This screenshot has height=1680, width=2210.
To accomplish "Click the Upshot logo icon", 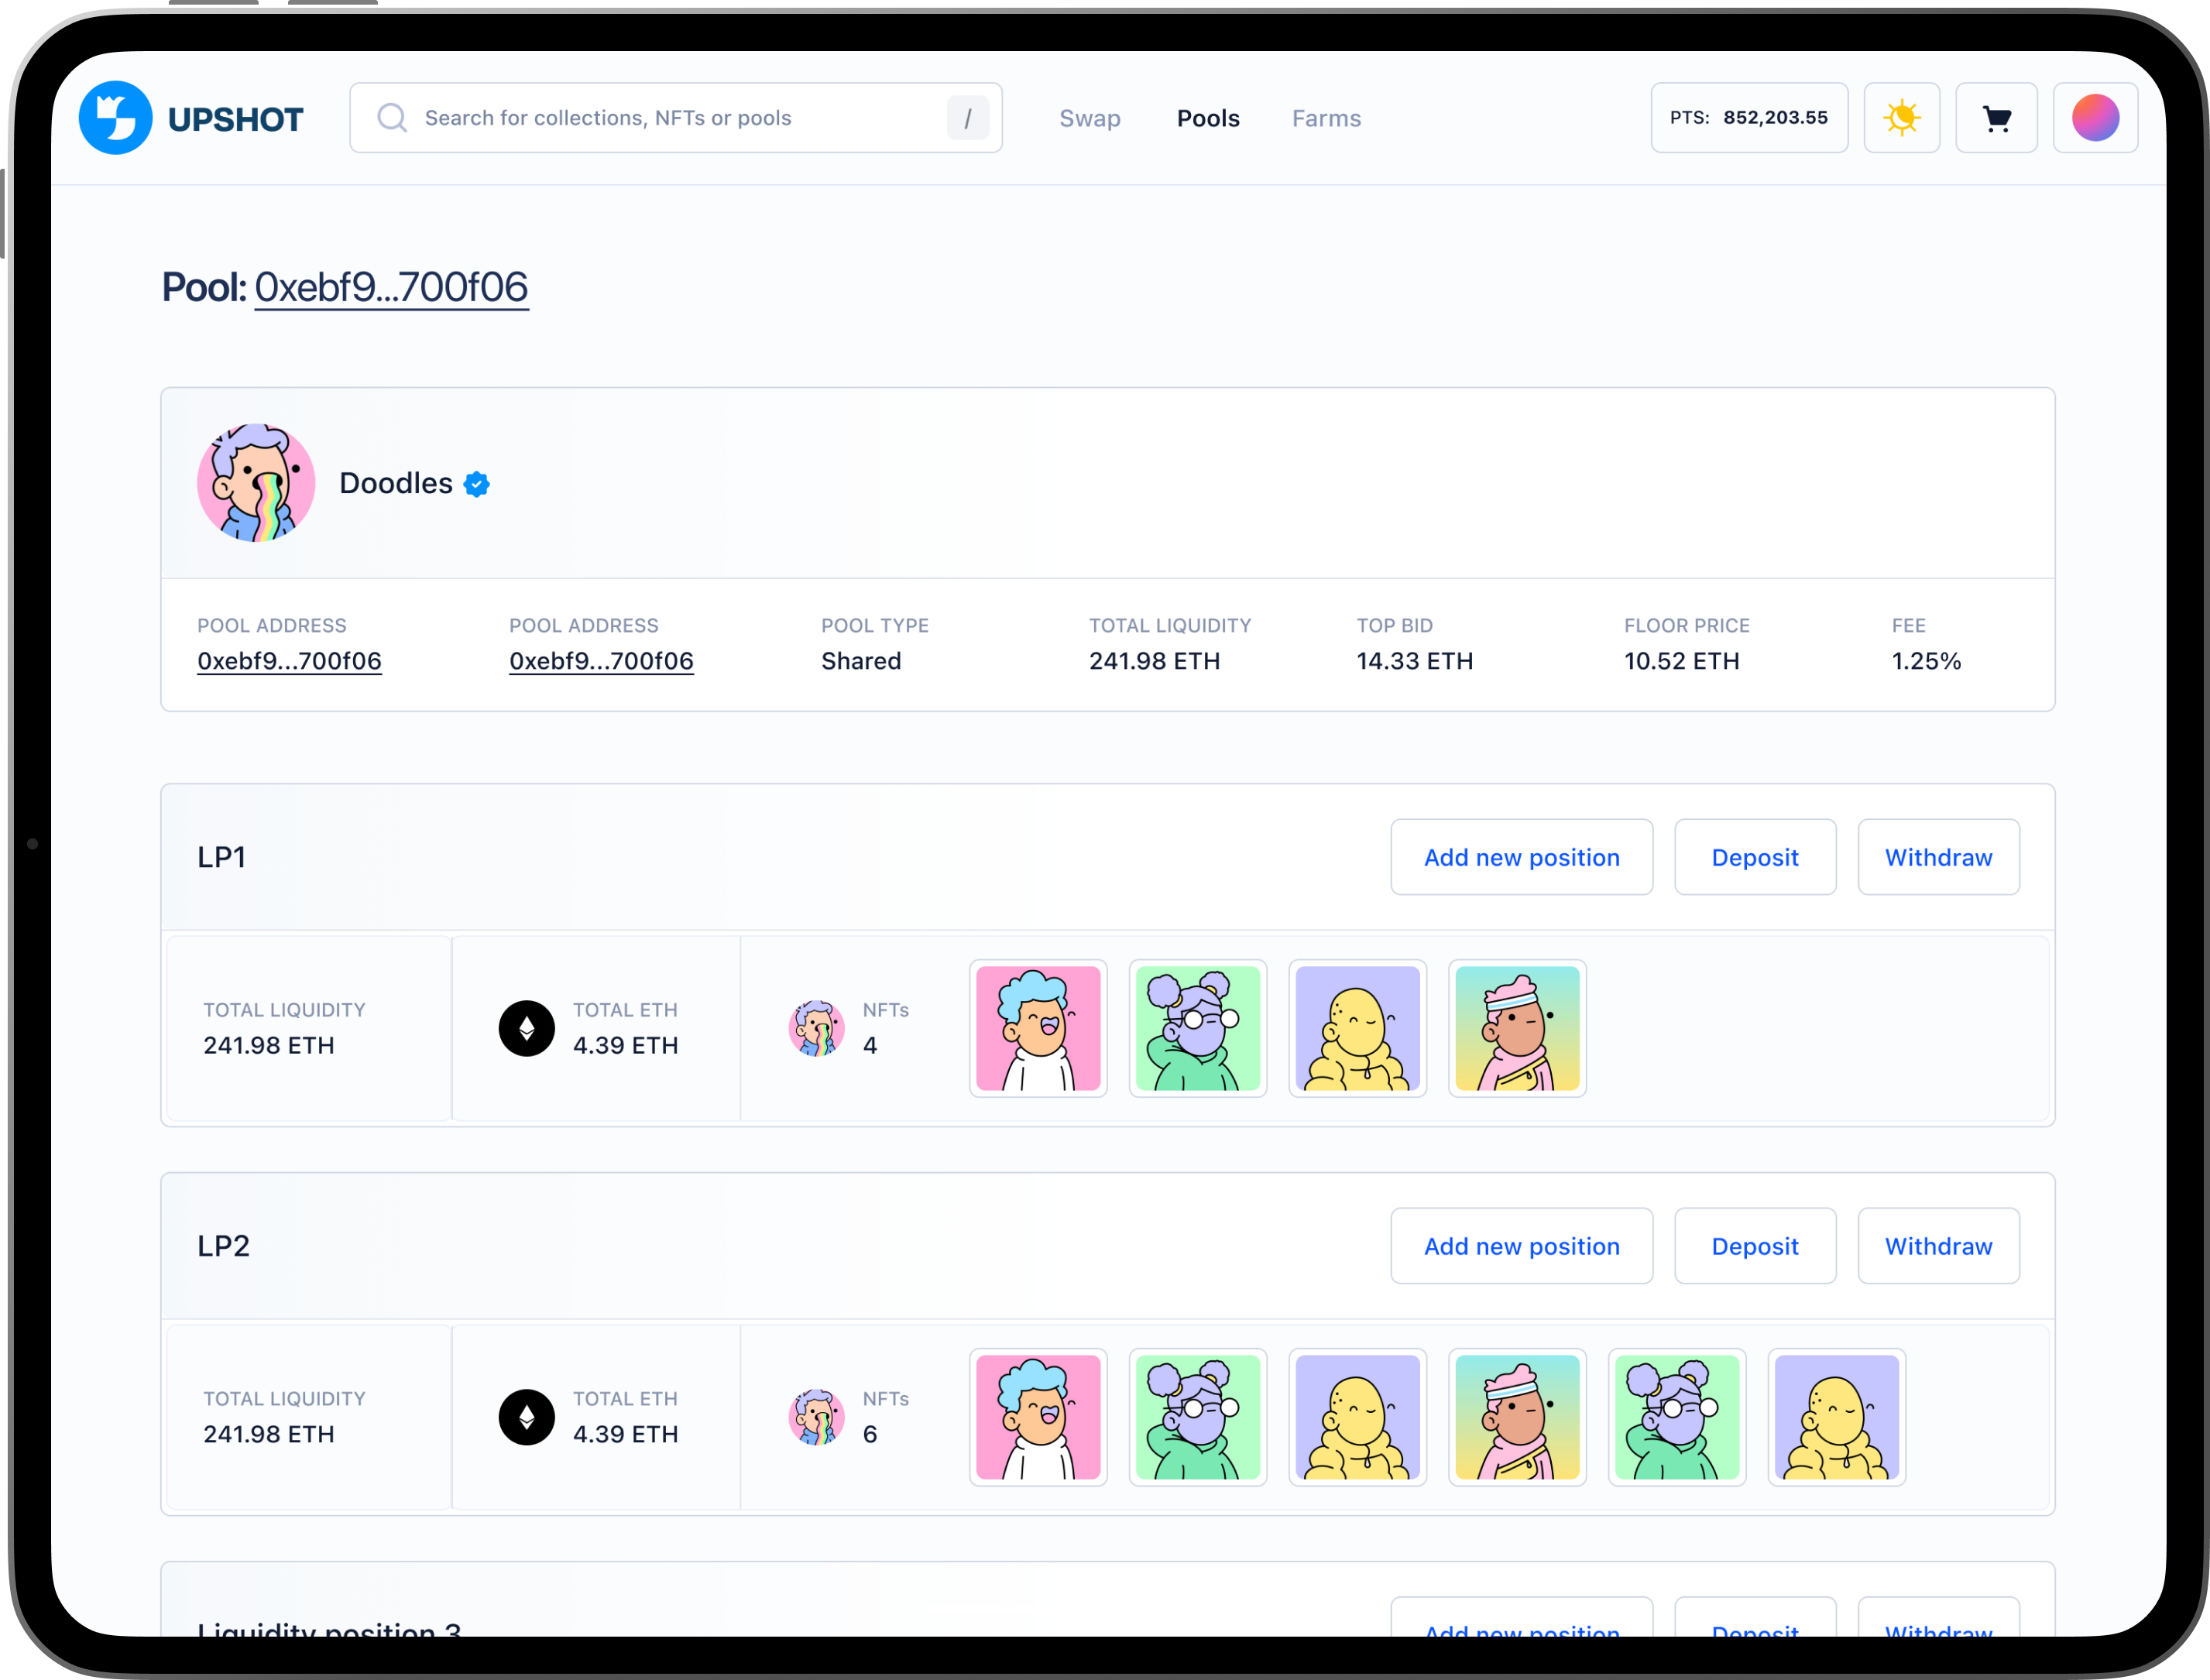I will (116, 118).
